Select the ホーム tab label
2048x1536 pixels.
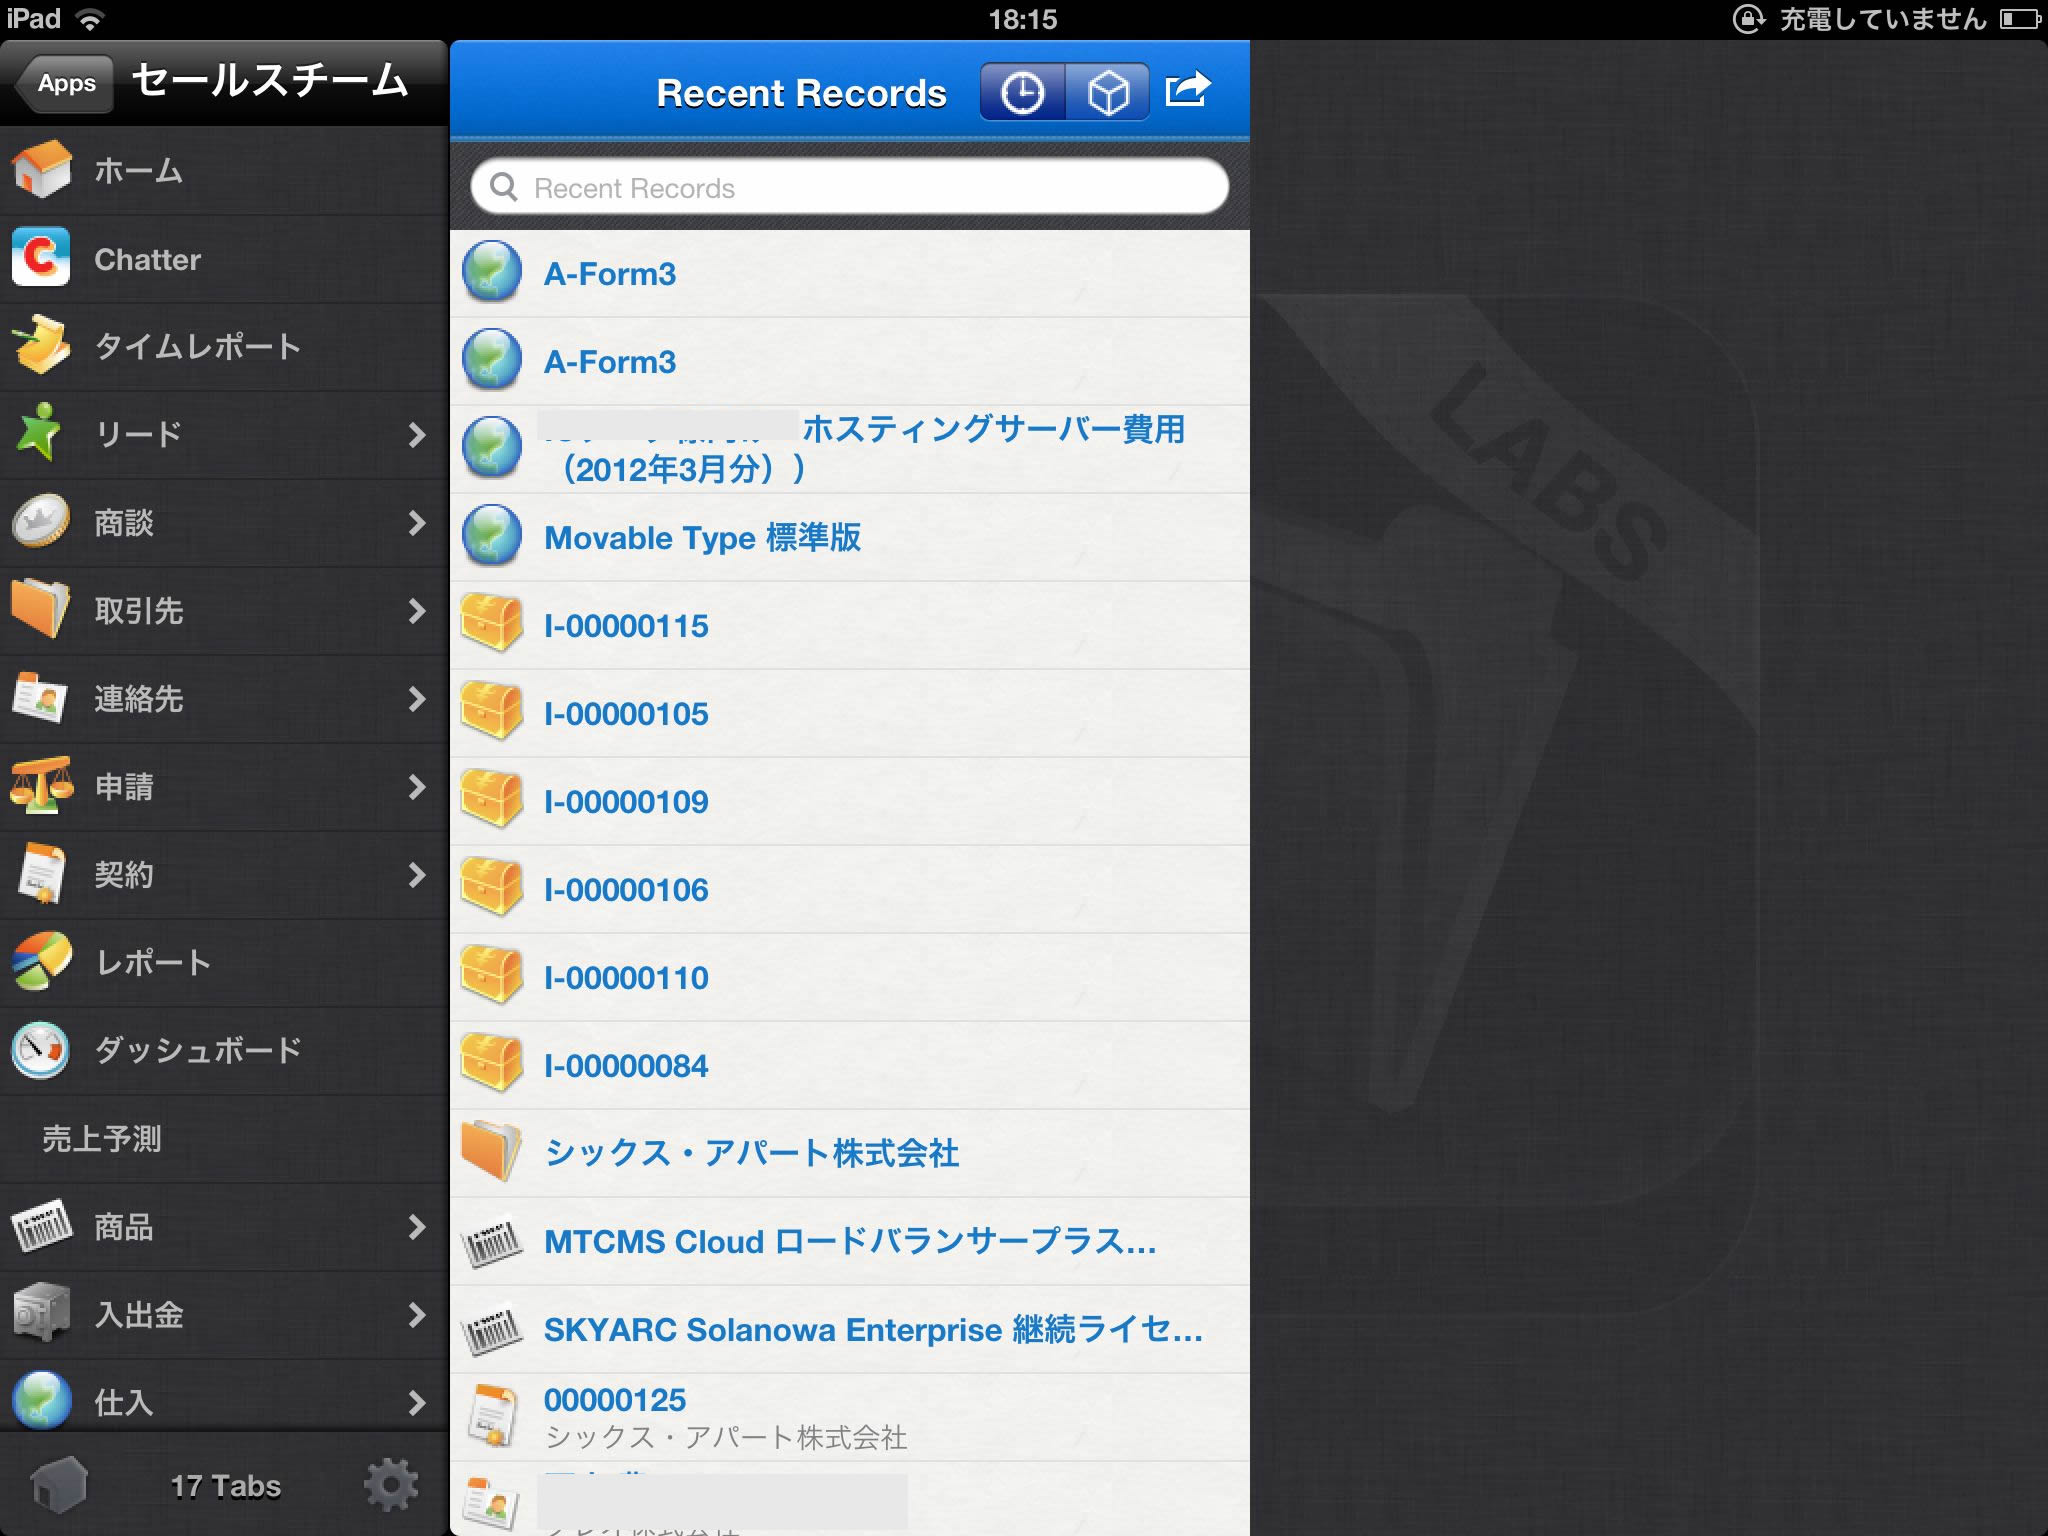(x=138, y=171)
